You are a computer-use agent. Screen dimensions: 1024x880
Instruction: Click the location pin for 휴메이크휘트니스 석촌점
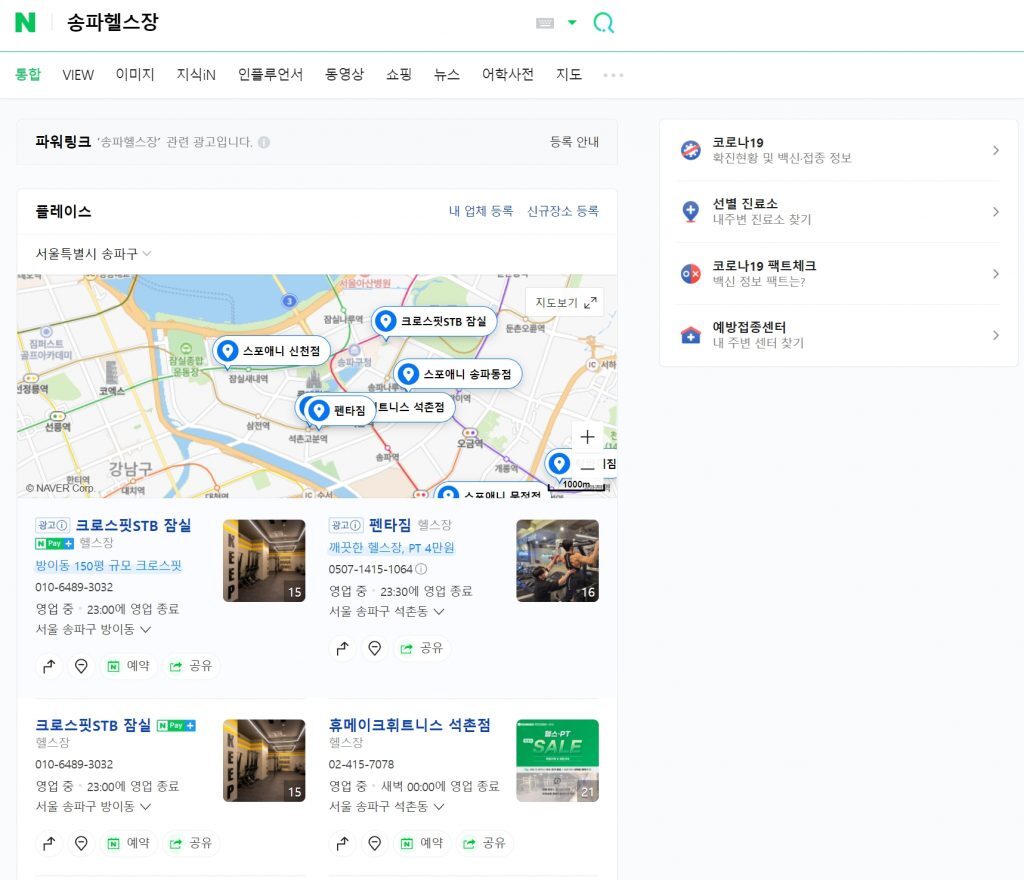(x=374, y=843)
